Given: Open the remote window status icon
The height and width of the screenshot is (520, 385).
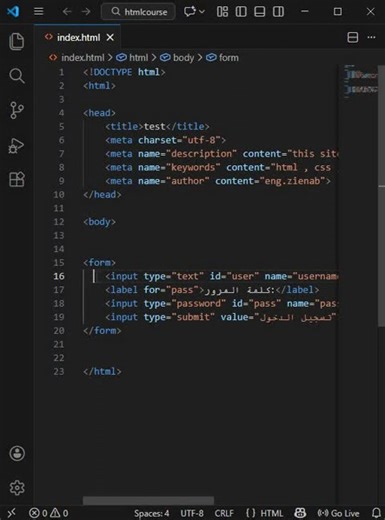Looking at the screenshot, I should point(11,513).
